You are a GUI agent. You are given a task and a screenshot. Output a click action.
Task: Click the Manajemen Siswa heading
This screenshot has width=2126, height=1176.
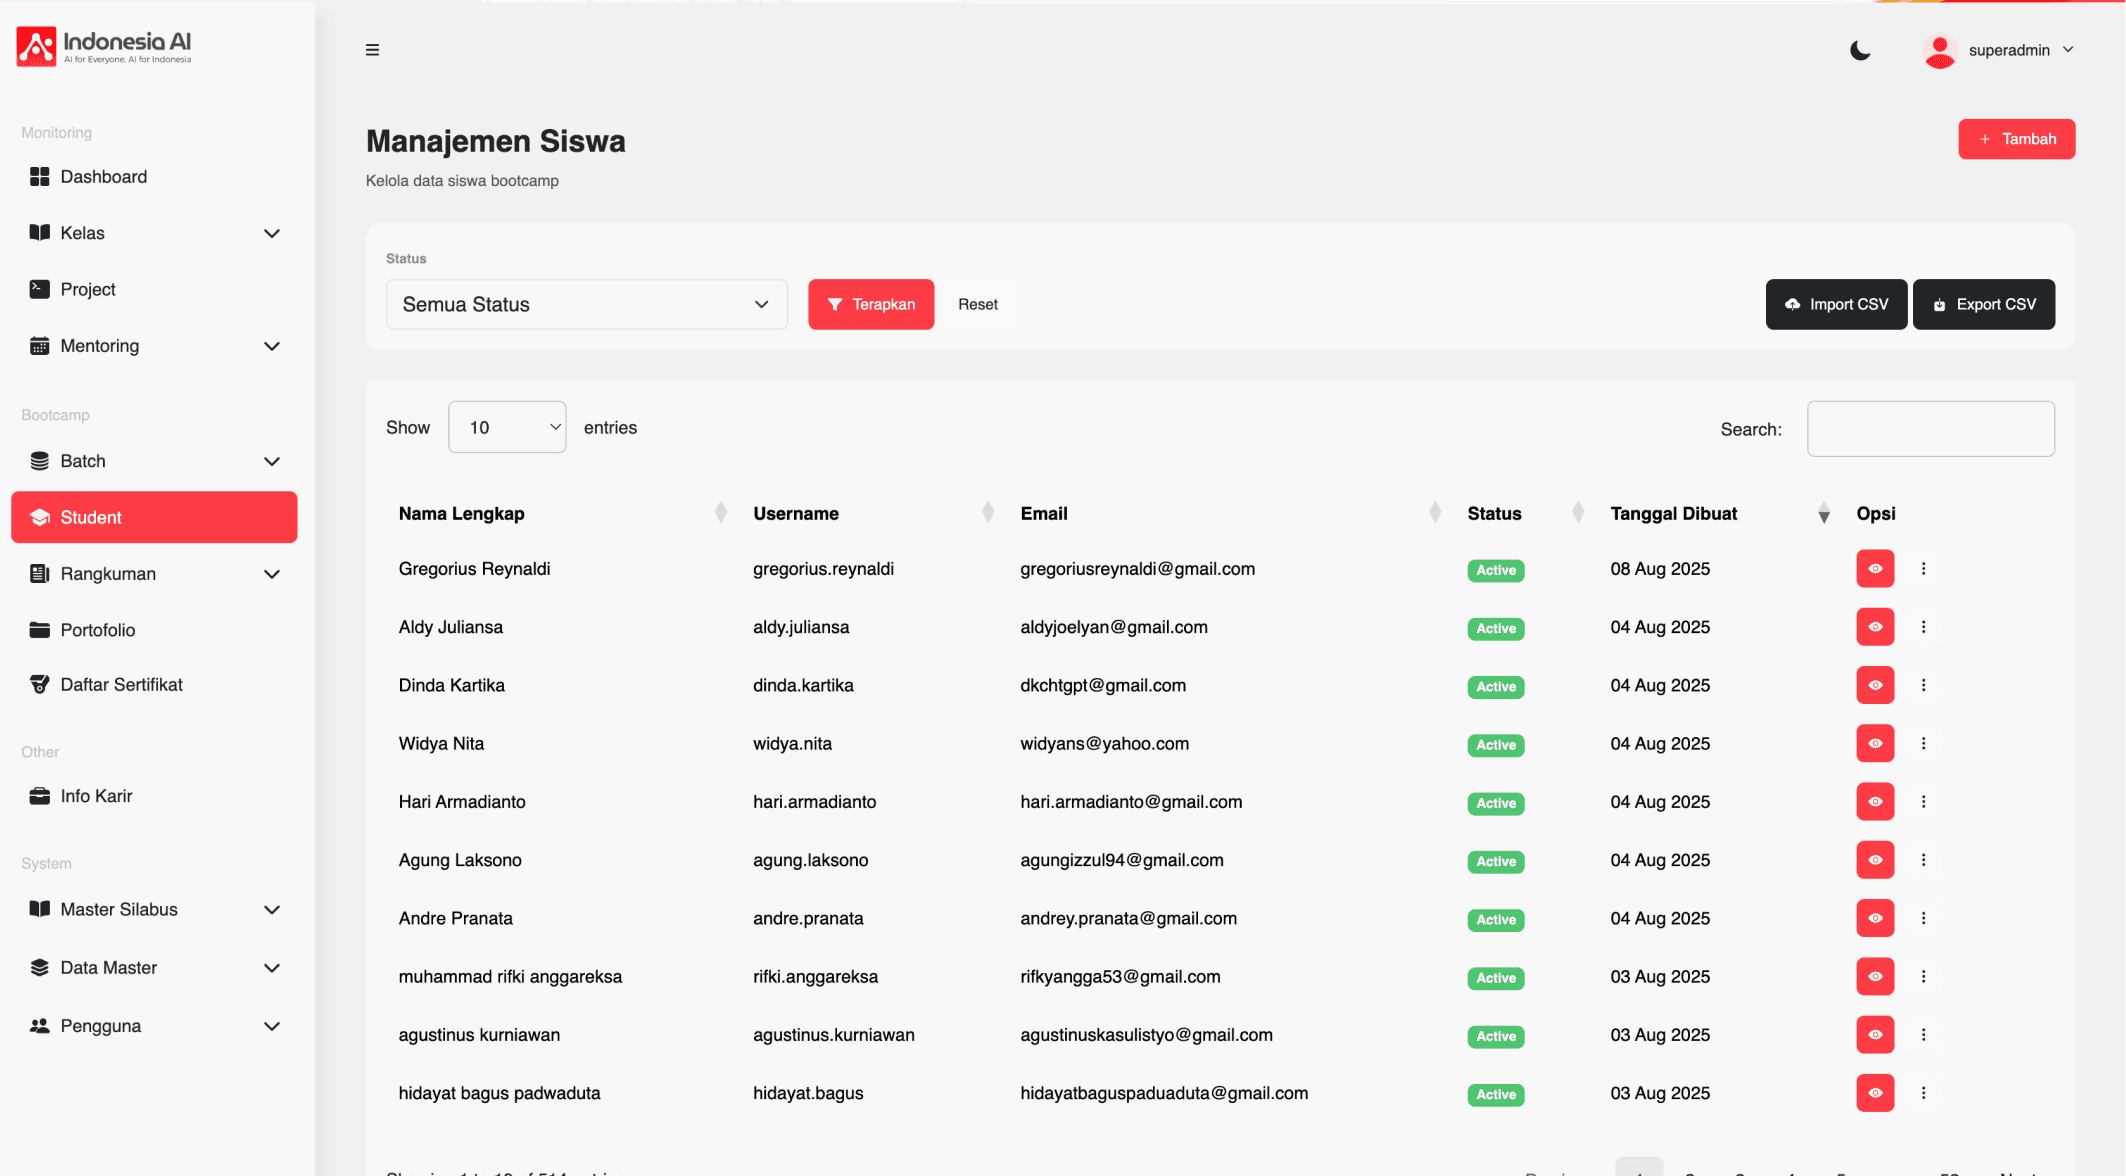(495, 141)
